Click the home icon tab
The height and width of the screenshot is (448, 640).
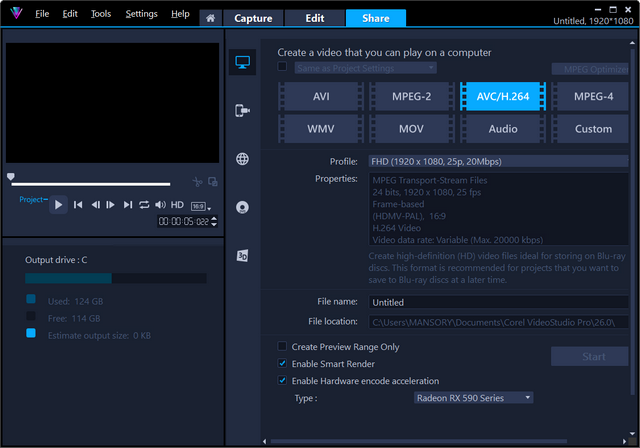(210, 18)
